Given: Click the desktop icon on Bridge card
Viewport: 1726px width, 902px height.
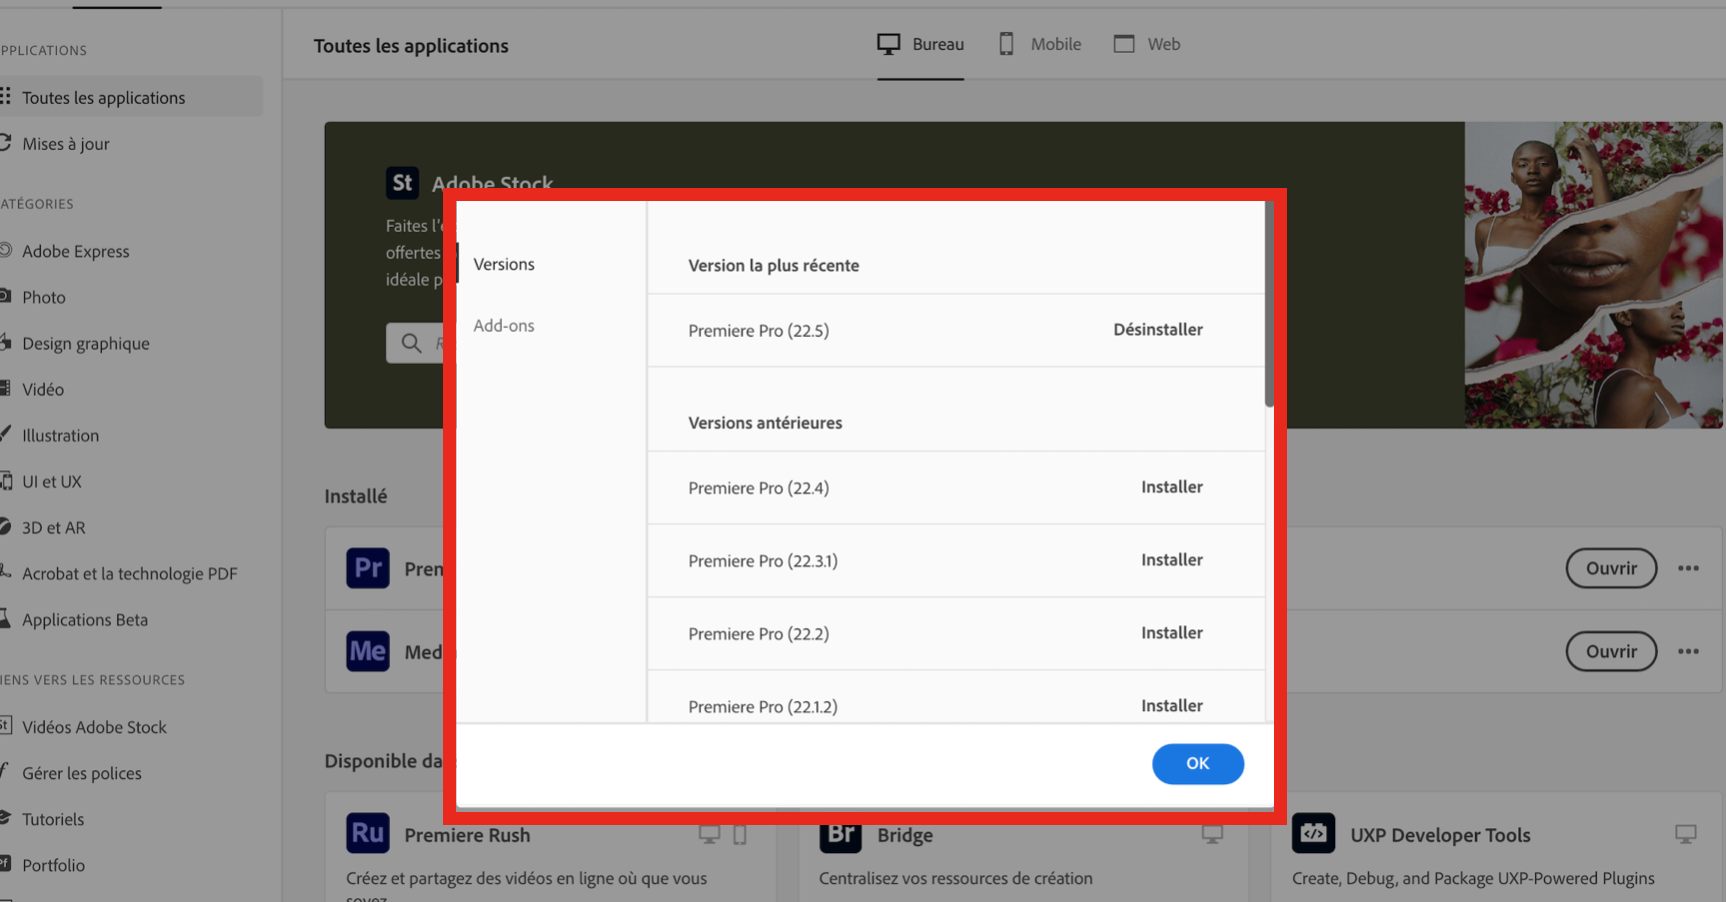Looking at the screenshot, I should [1212, 834].
